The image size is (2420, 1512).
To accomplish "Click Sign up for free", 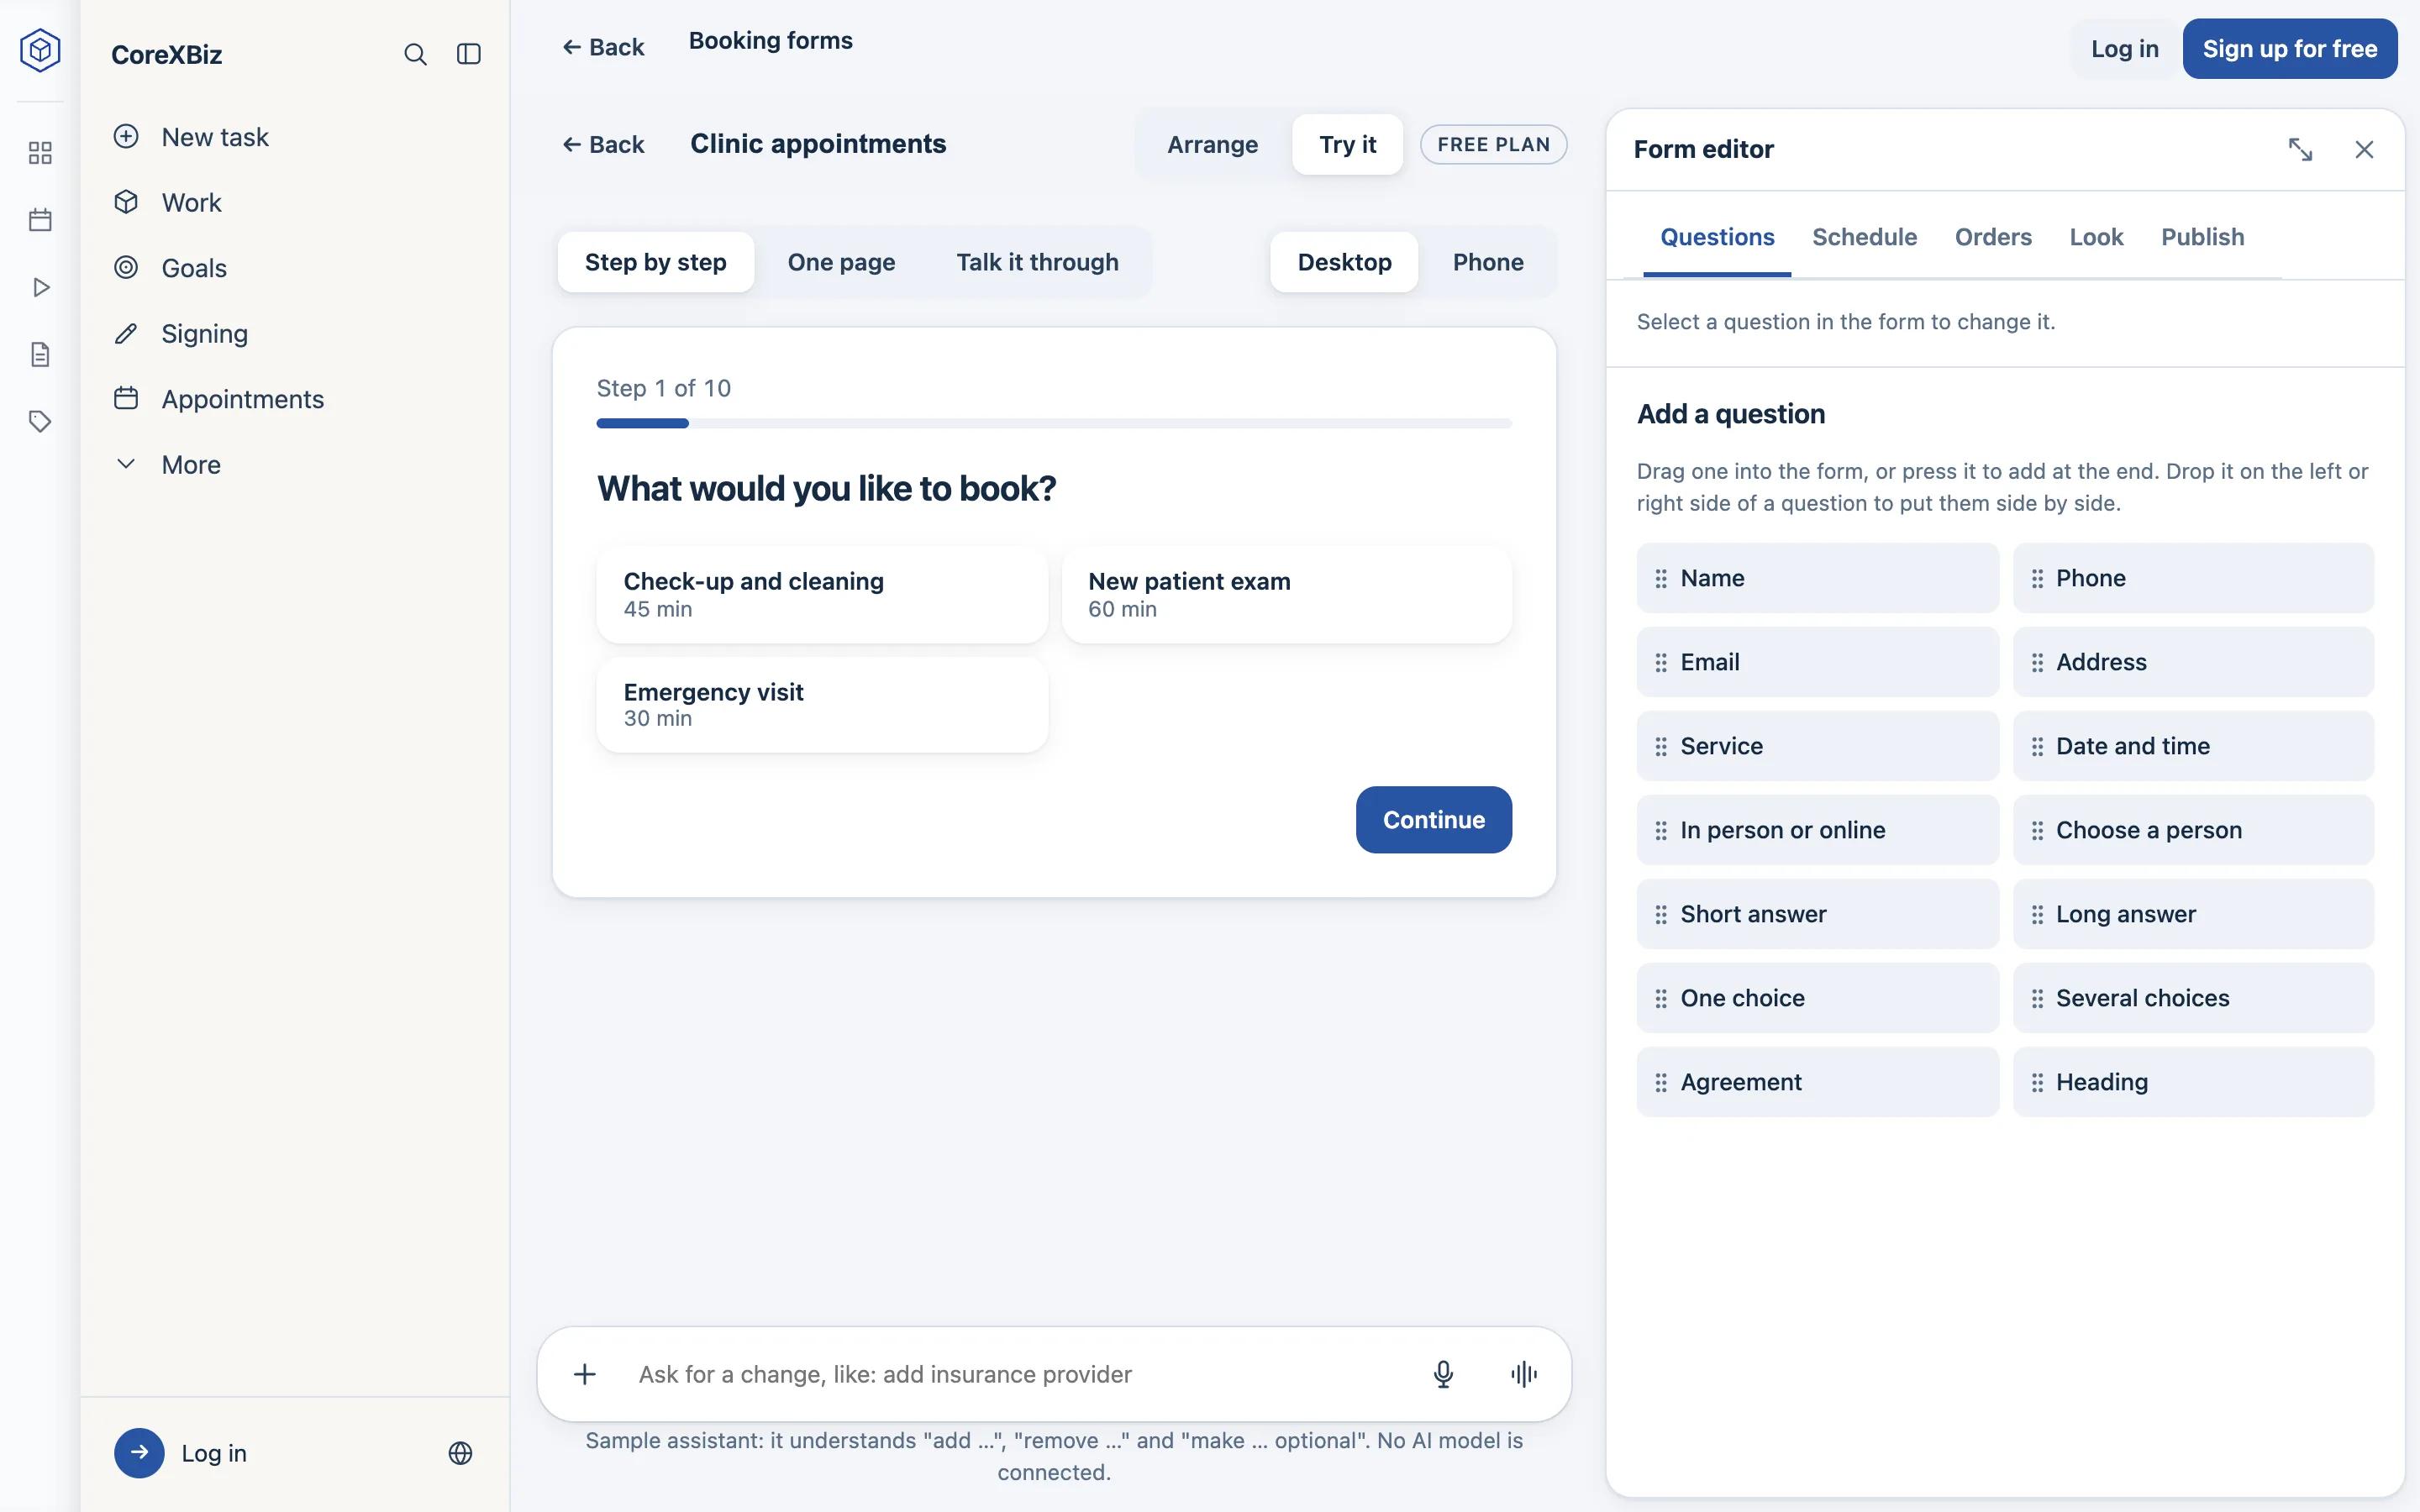I will 2290,49.
